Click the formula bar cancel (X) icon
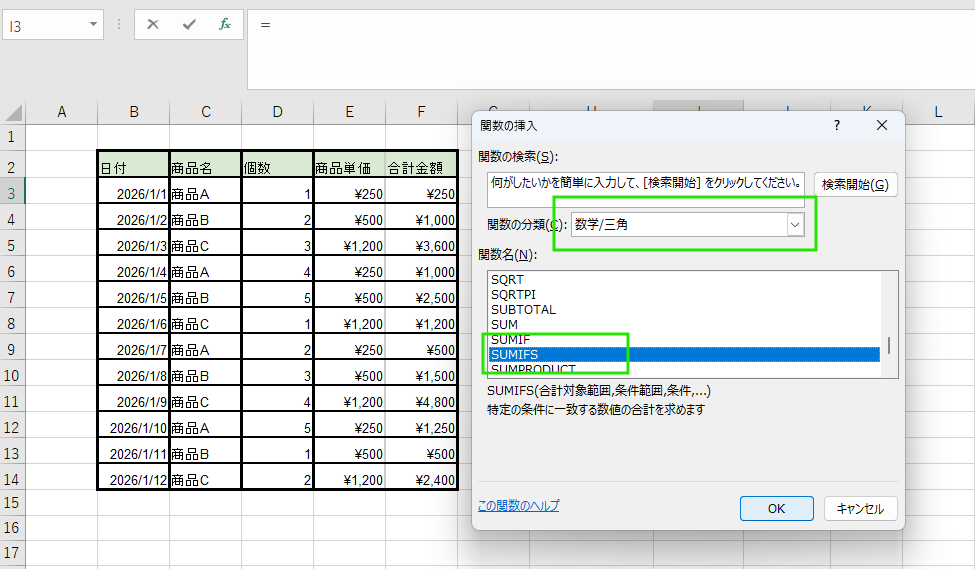Viewport: 975px width, 569px height. click(x=153, y=25)
